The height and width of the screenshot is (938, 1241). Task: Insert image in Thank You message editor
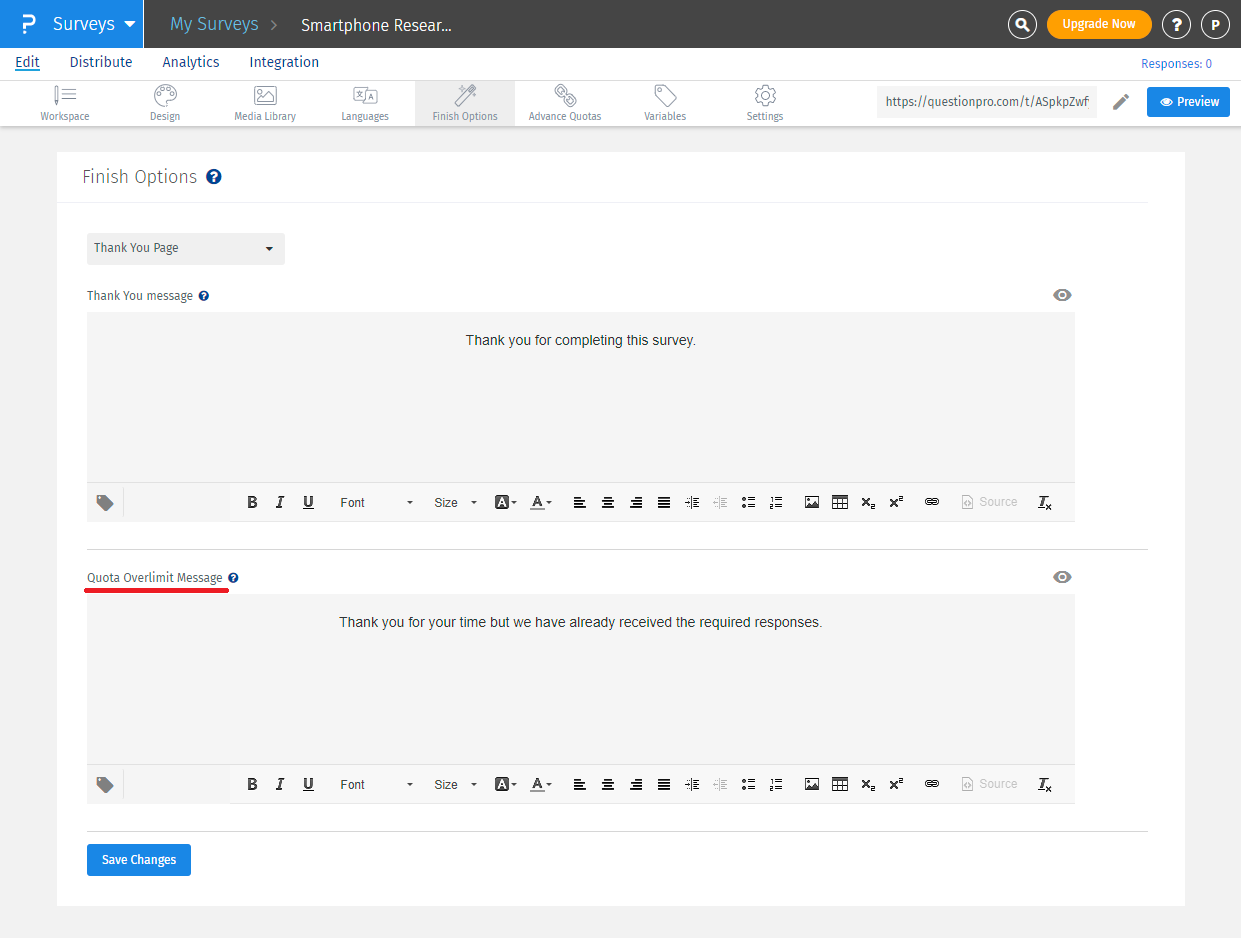812,502
